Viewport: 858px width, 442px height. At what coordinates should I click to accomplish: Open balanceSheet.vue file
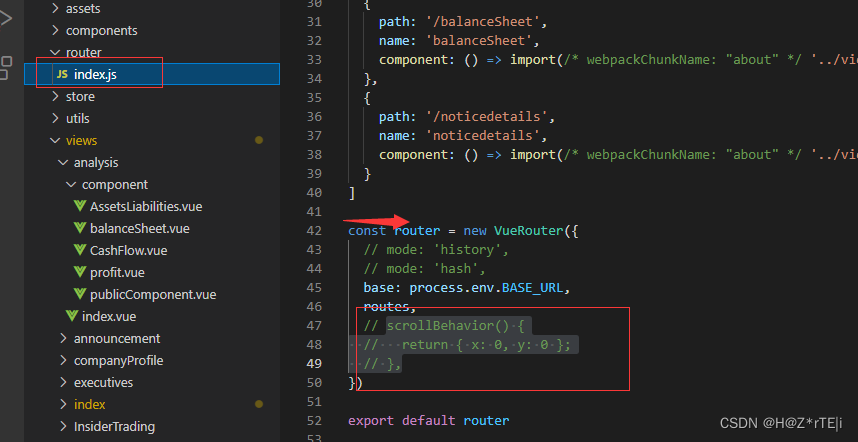[140, 228]
